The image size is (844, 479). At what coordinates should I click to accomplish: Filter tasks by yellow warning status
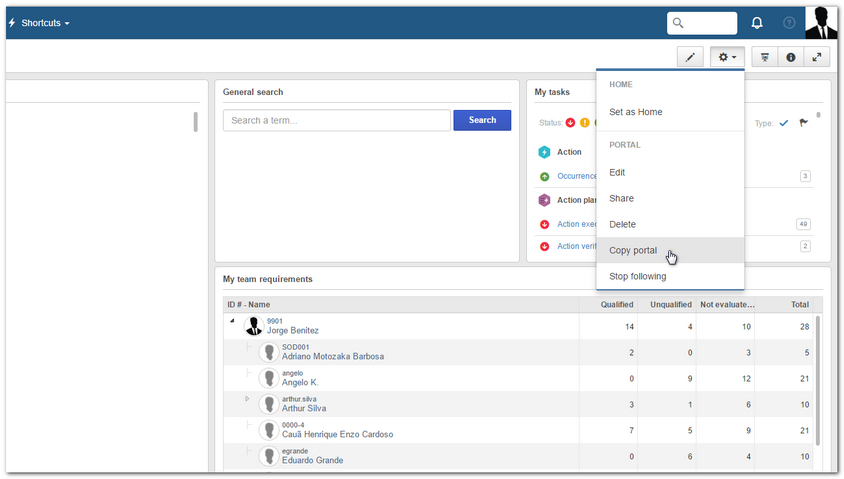585,123
